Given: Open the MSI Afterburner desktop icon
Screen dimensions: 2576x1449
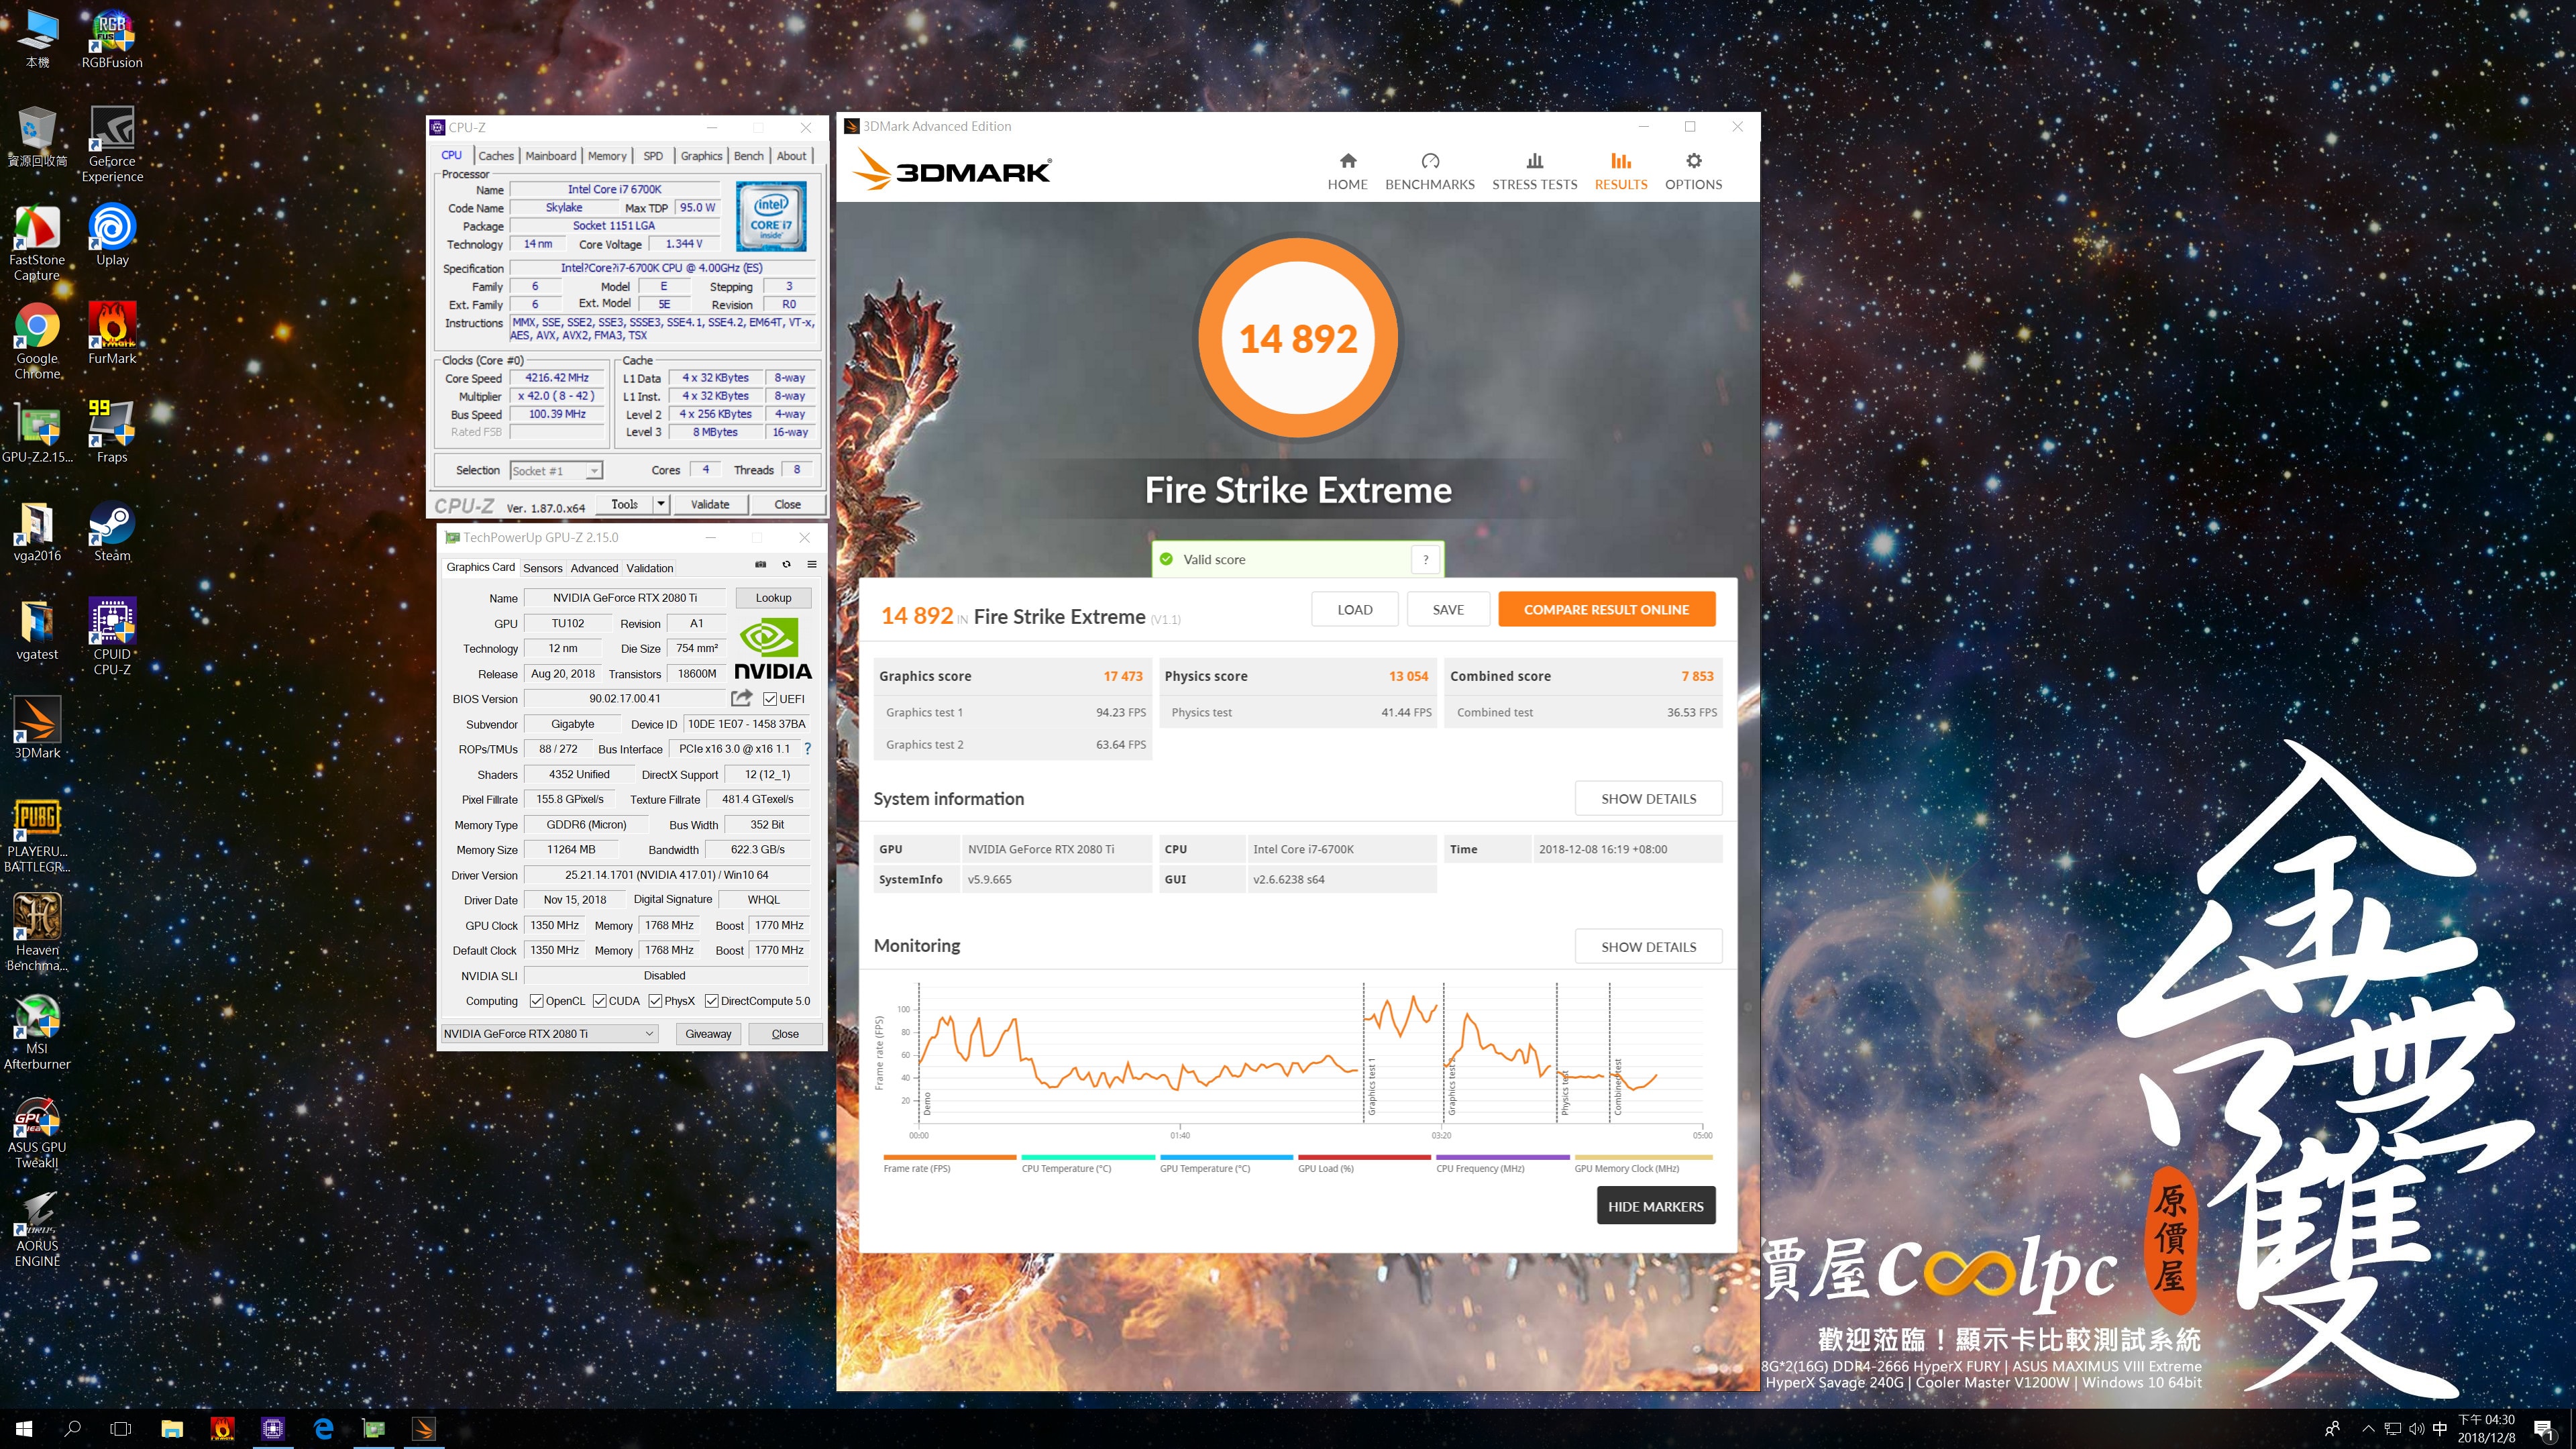Looking at the screenshot, I should (37, 1032).
